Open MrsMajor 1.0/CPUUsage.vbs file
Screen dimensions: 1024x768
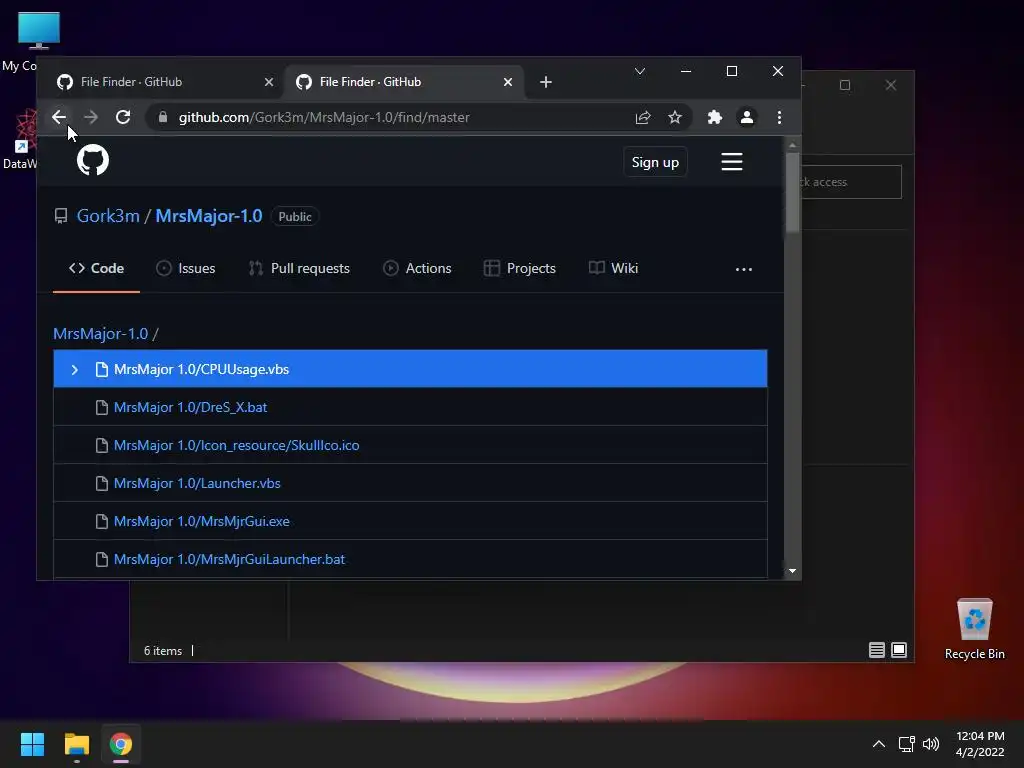coord(201,370)
